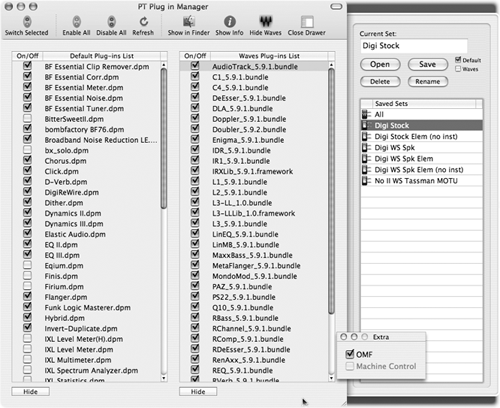This screenshot has width=500, height=408.
Task: Select DigiReWire.dpm
Action: [x=72, y=192]
